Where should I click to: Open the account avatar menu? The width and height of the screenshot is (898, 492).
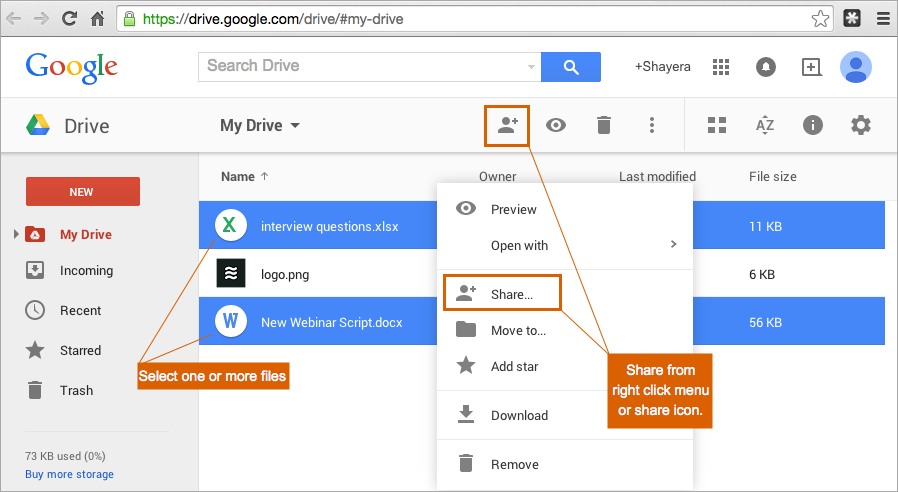(x=856, y=67)
